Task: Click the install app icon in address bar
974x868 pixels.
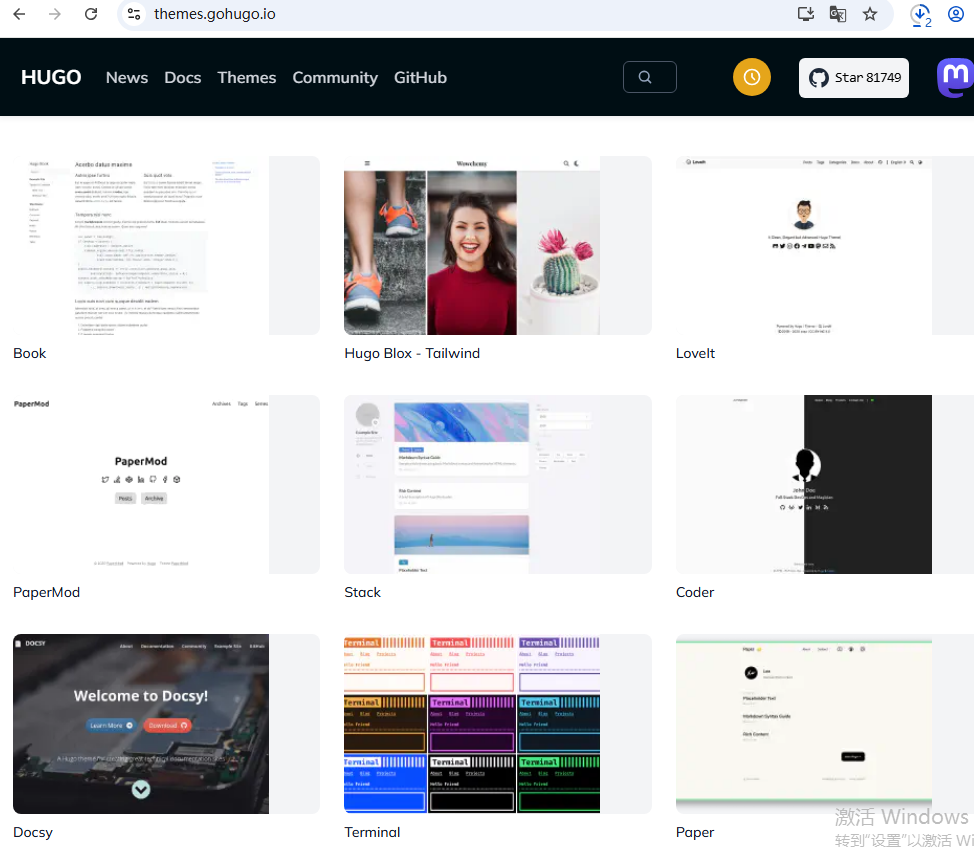Action: [806, 14]
